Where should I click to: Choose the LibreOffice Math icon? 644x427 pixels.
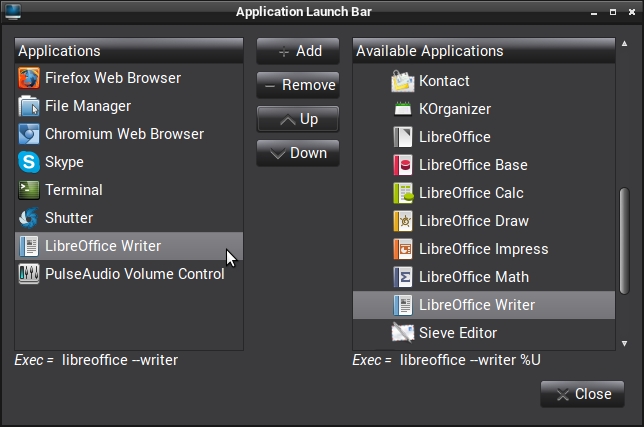(402, 277)
